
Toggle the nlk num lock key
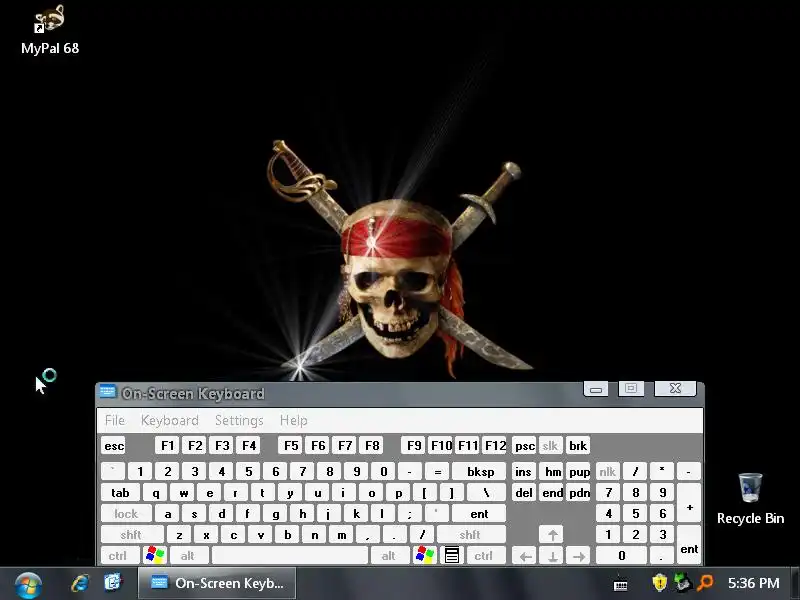607,471
